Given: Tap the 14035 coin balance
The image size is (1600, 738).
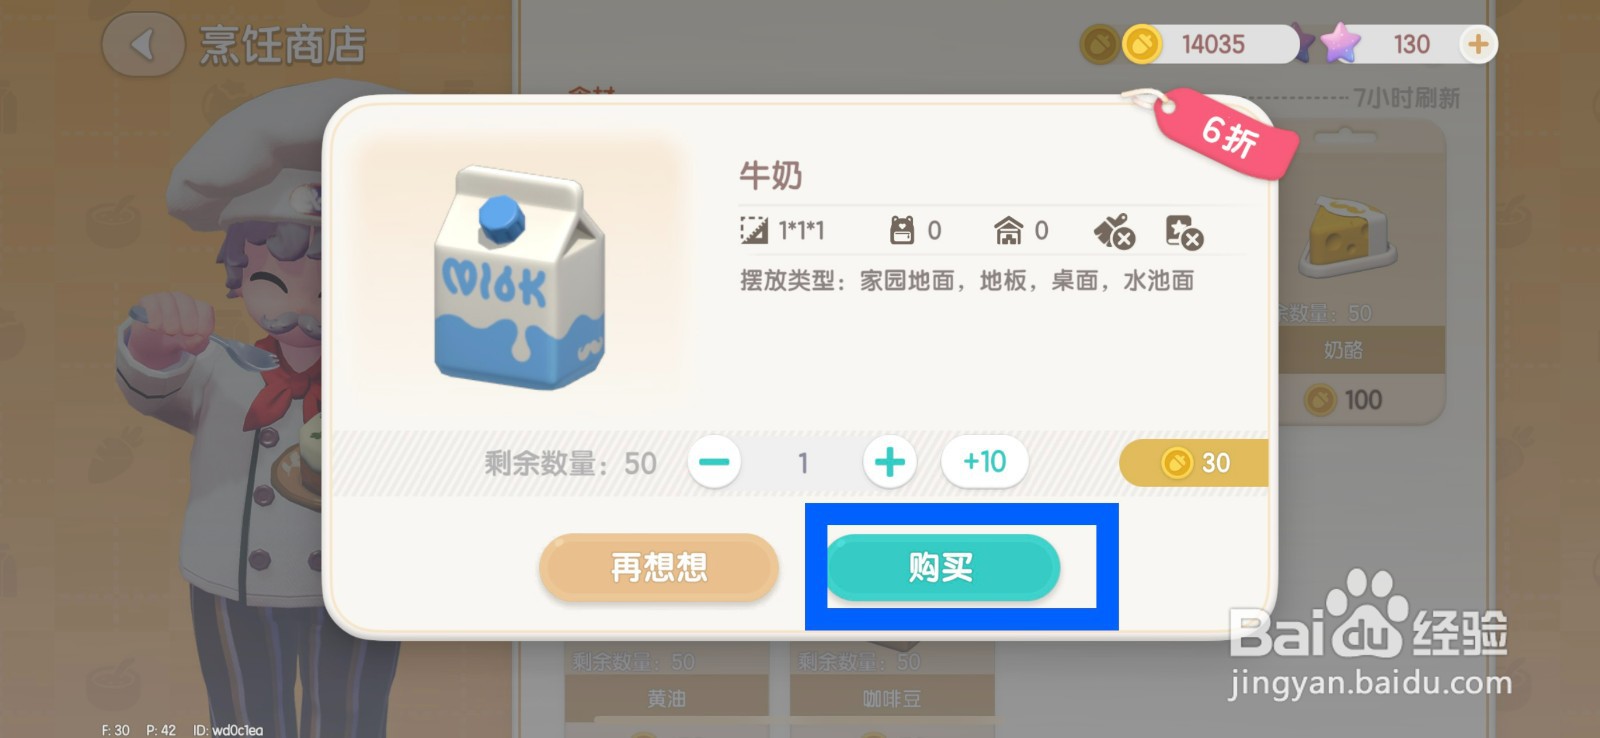Looking at the screenshot, I should click(x=1213, y=44).
